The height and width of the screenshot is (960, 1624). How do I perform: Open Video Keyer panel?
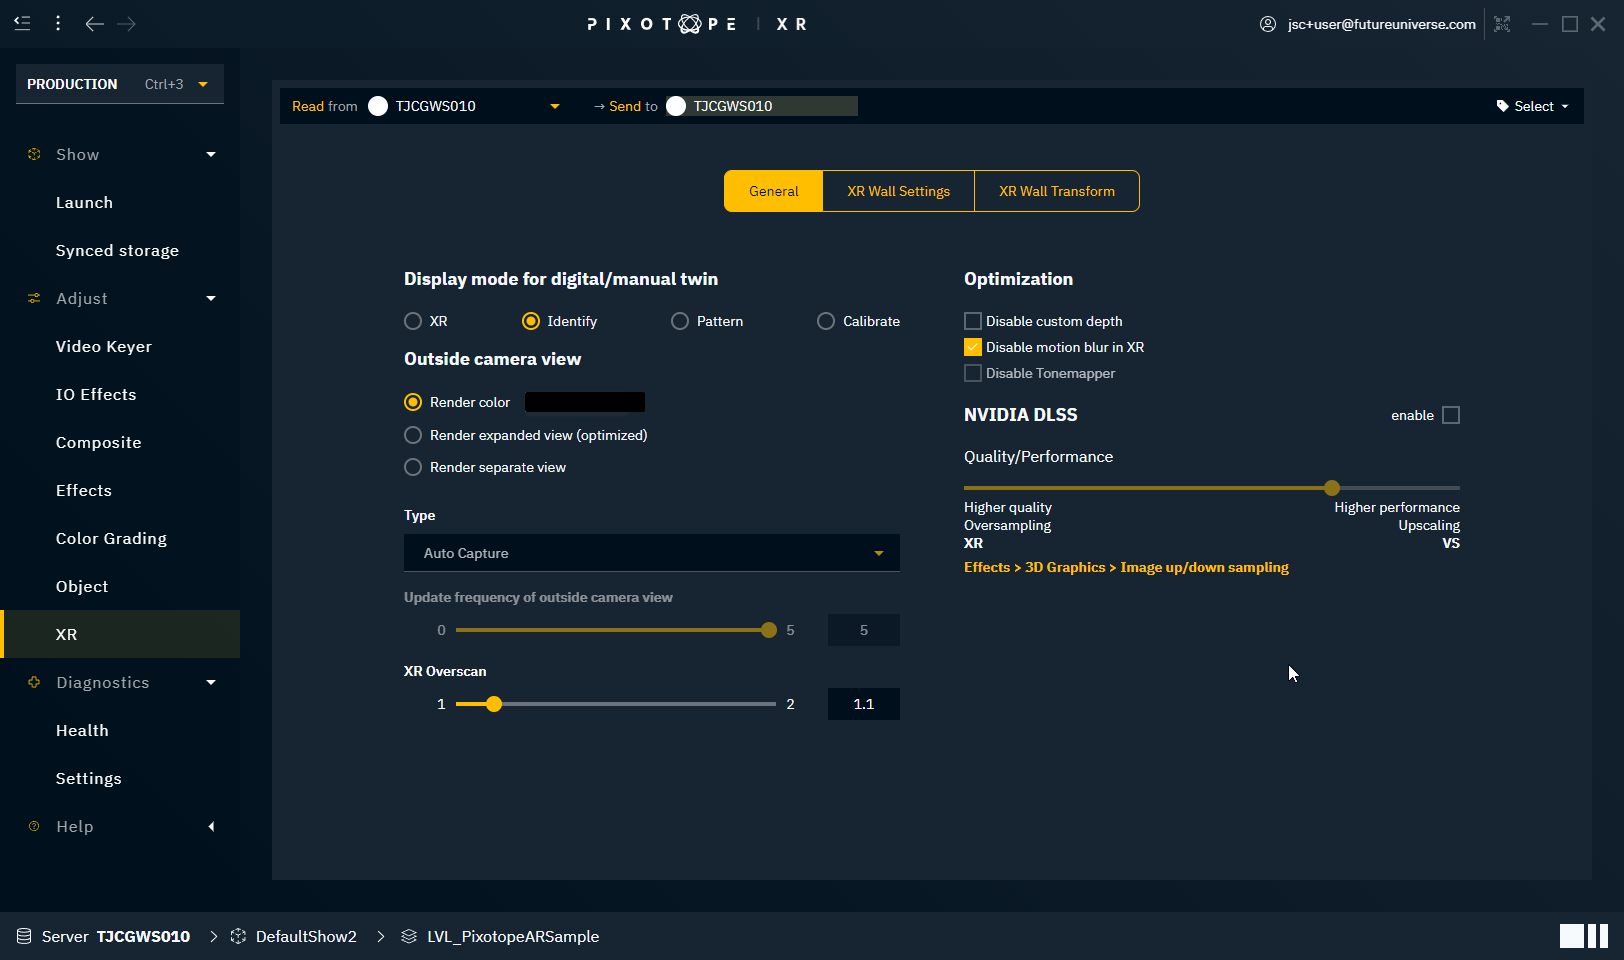coord(104,346)
